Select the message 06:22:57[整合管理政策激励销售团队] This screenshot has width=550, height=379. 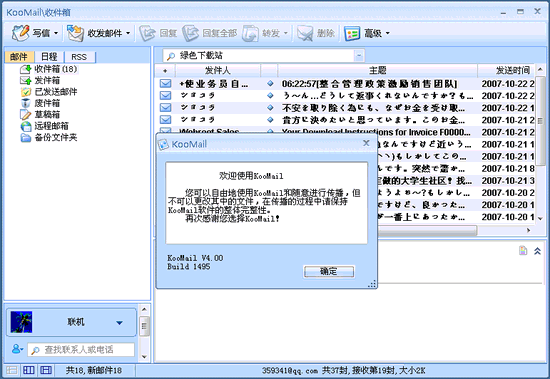369,84
